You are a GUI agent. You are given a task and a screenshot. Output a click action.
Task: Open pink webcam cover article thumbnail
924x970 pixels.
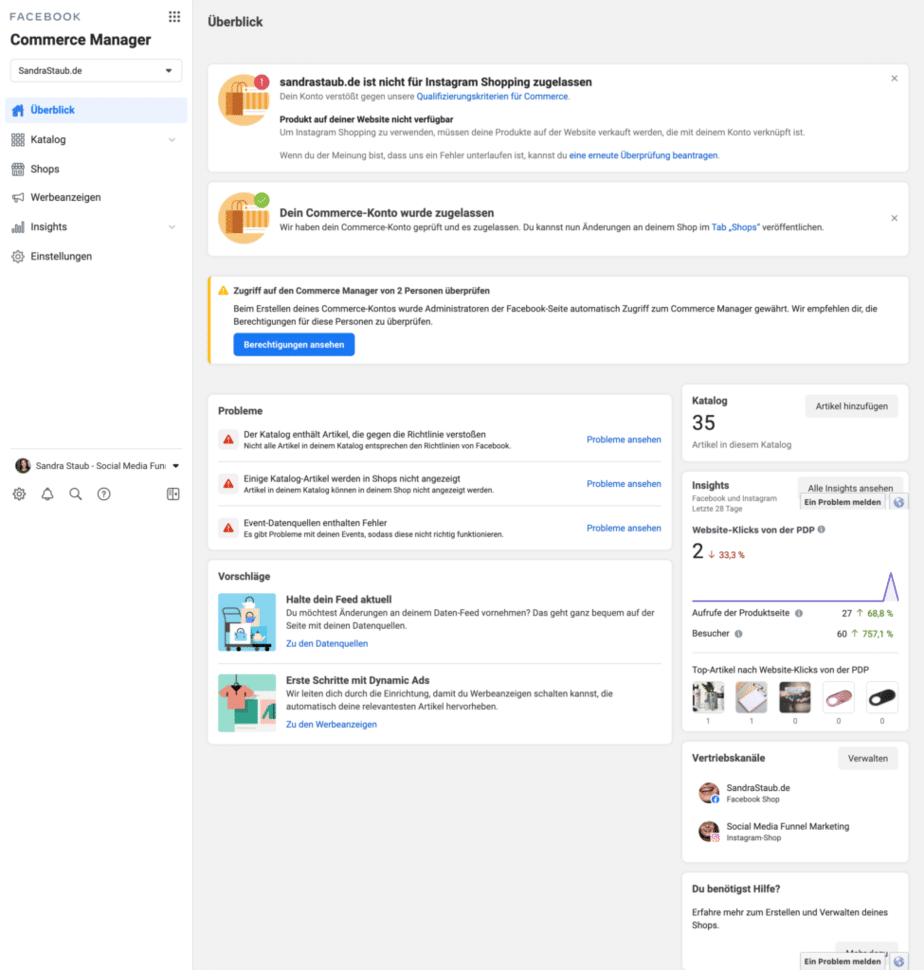839,697
